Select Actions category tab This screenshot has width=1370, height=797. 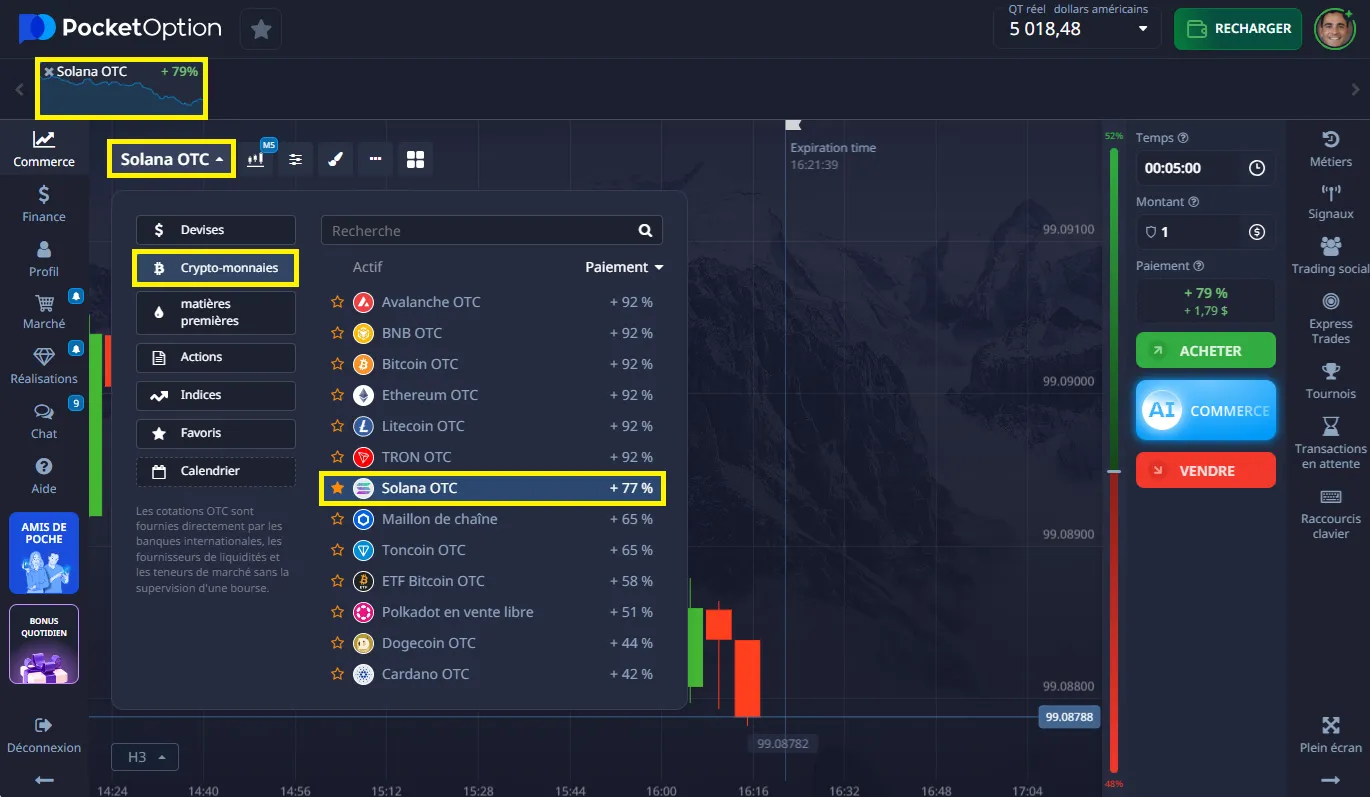(216, 357)
